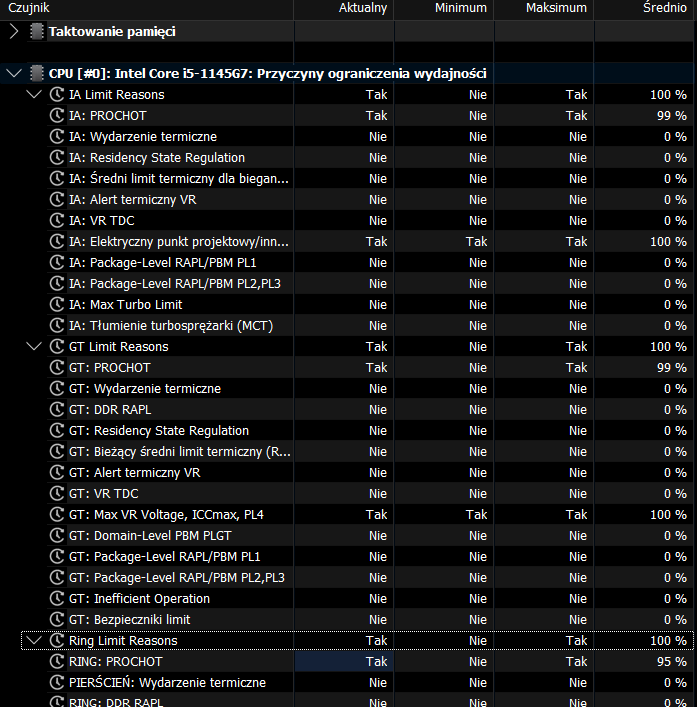Click the chip icon next to Taktowanie pamięci
Image resolution: width=697 pixels, height=707 pixels.
[37, 32]
